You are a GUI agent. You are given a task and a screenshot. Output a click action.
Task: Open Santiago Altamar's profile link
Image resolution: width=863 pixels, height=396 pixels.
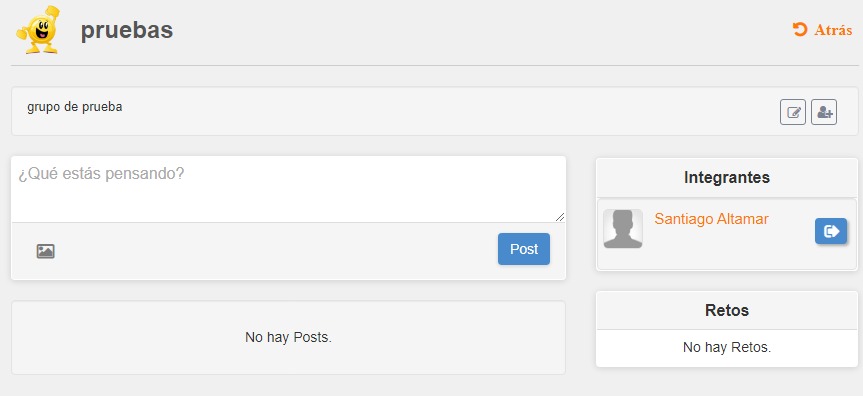pyautogui.click(x=711, y=219)
